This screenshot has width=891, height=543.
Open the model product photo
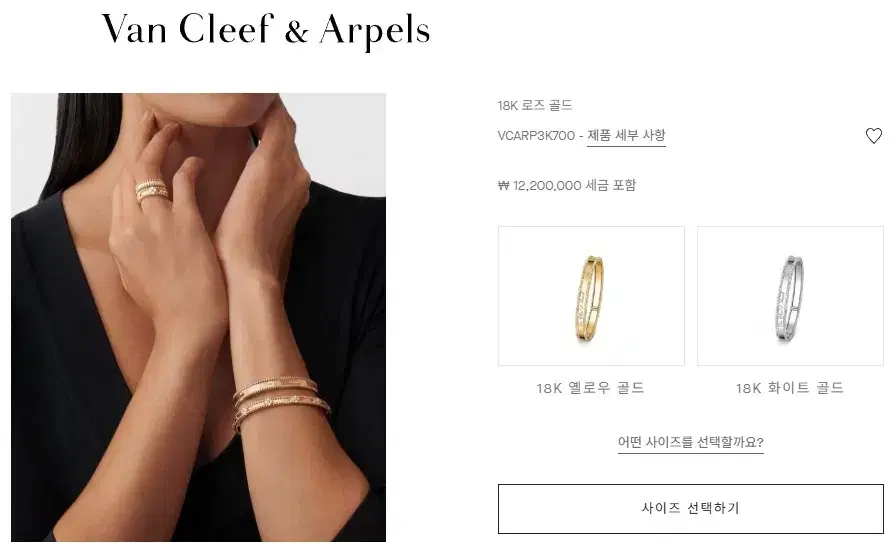tap(198, 318)
